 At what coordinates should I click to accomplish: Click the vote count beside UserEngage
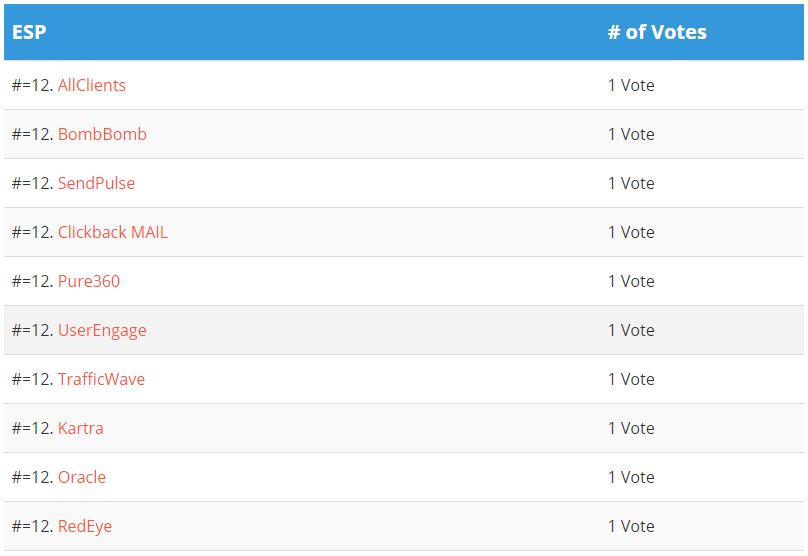coord(631,330)
